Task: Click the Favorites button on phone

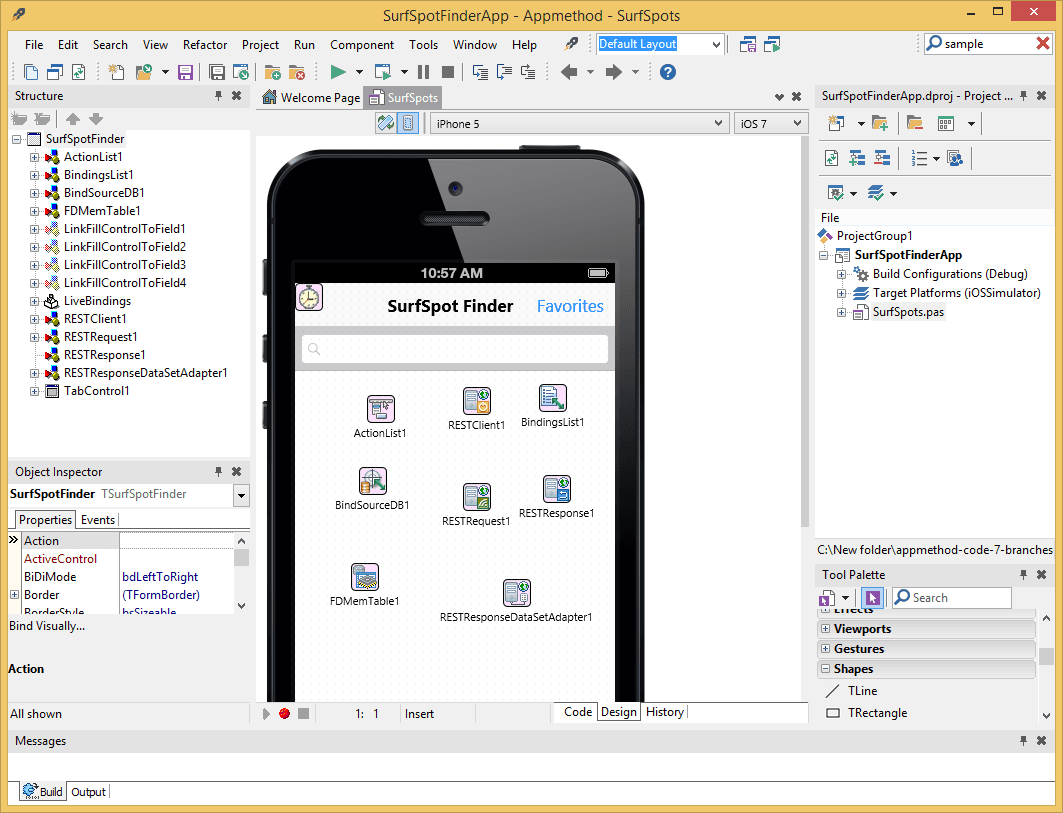Action: click(x=570, y=306)
